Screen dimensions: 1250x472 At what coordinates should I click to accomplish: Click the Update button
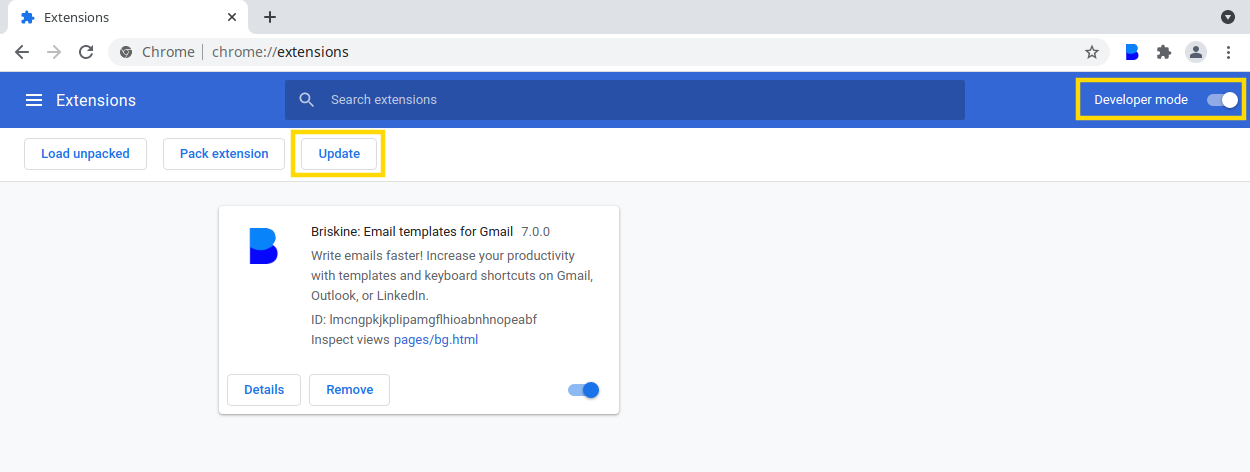point(339,154)
